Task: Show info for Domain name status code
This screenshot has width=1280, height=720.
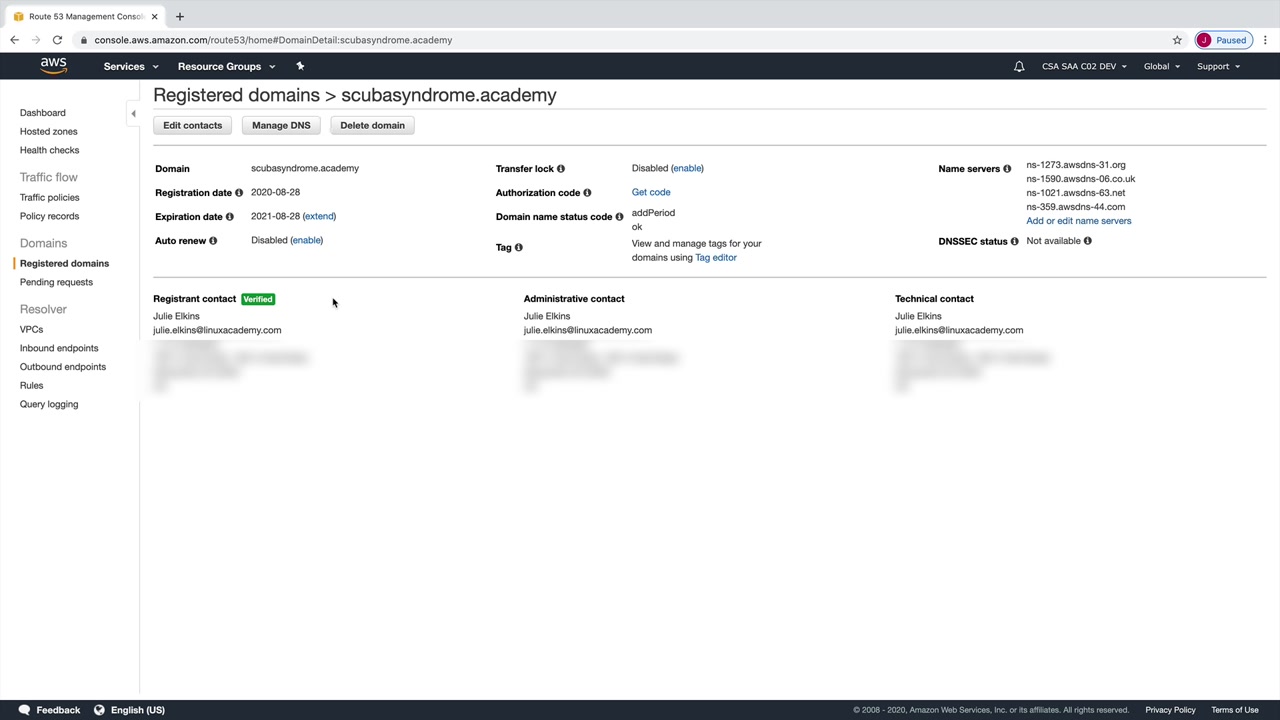Action: click(x=619, y=217)
